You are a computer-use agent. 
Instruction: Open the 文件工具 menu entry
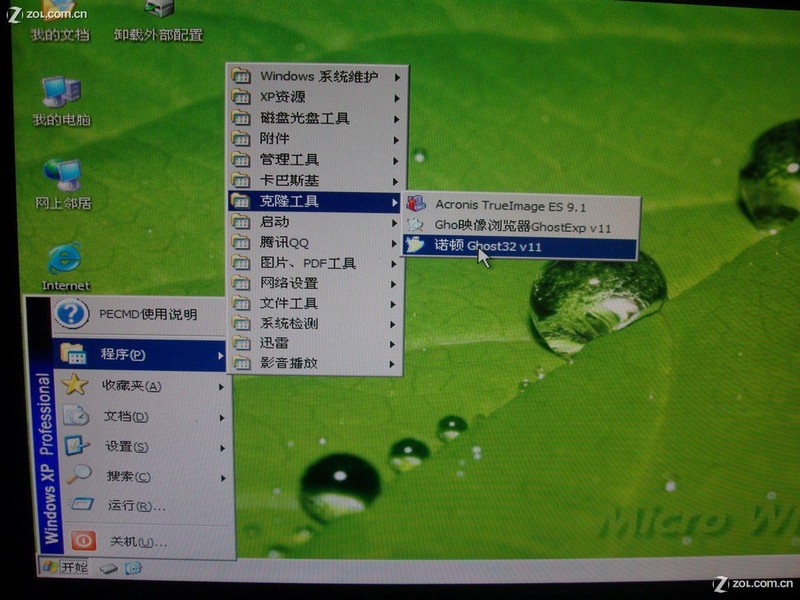[x=314, y=304]
